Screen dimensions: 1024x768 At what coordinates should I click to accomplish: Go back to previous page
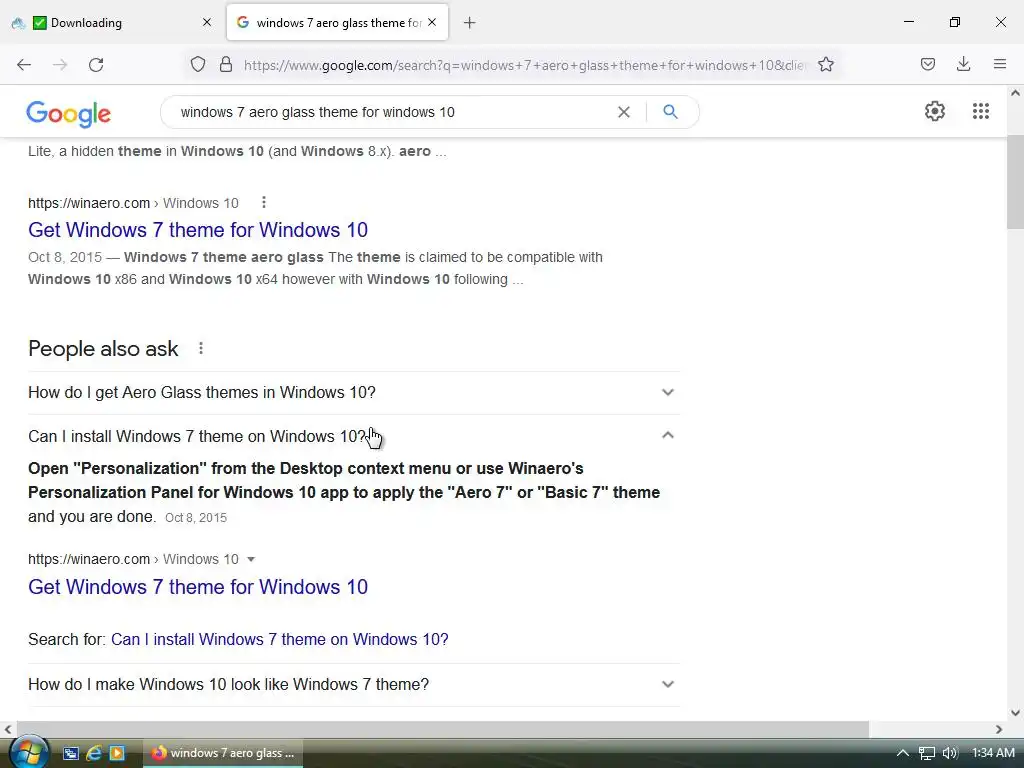point(24,64)
